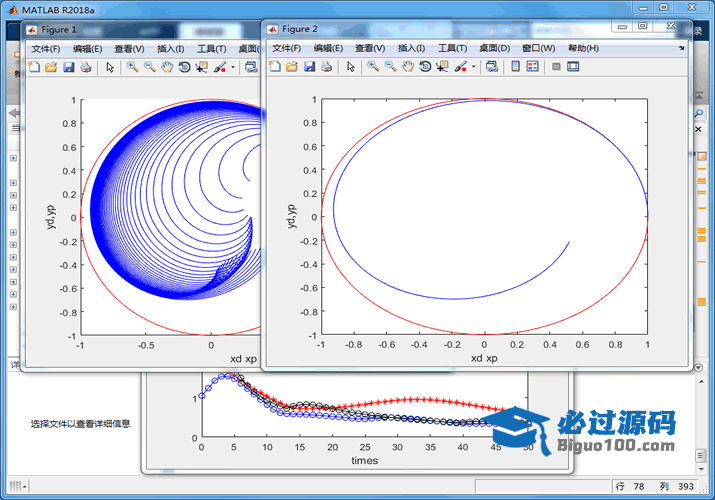The image size is (715, 500).
Task: Activate Zoom Out tool in Figure 1
Action: tap(150, 67)
